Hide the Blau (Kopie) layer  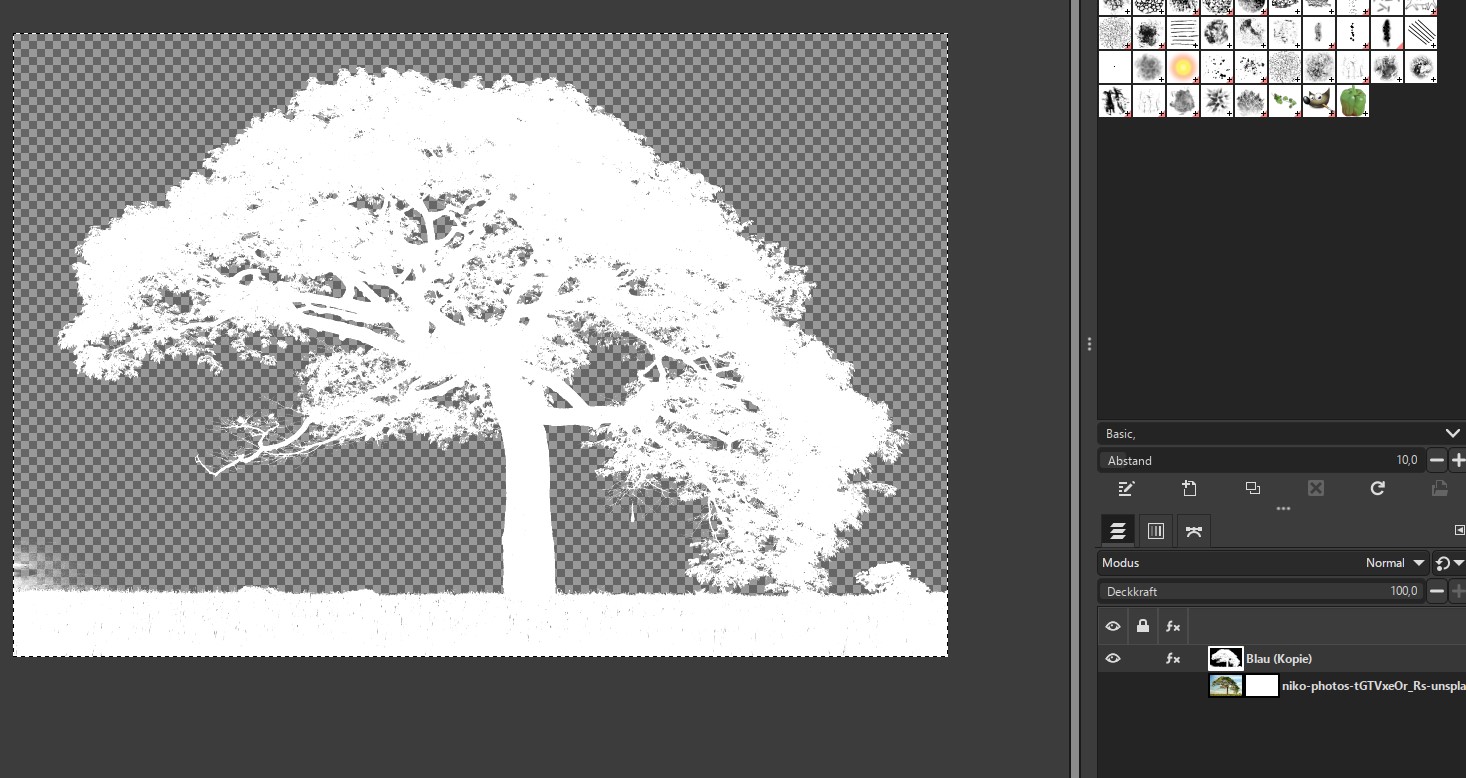coord(1112,659)
